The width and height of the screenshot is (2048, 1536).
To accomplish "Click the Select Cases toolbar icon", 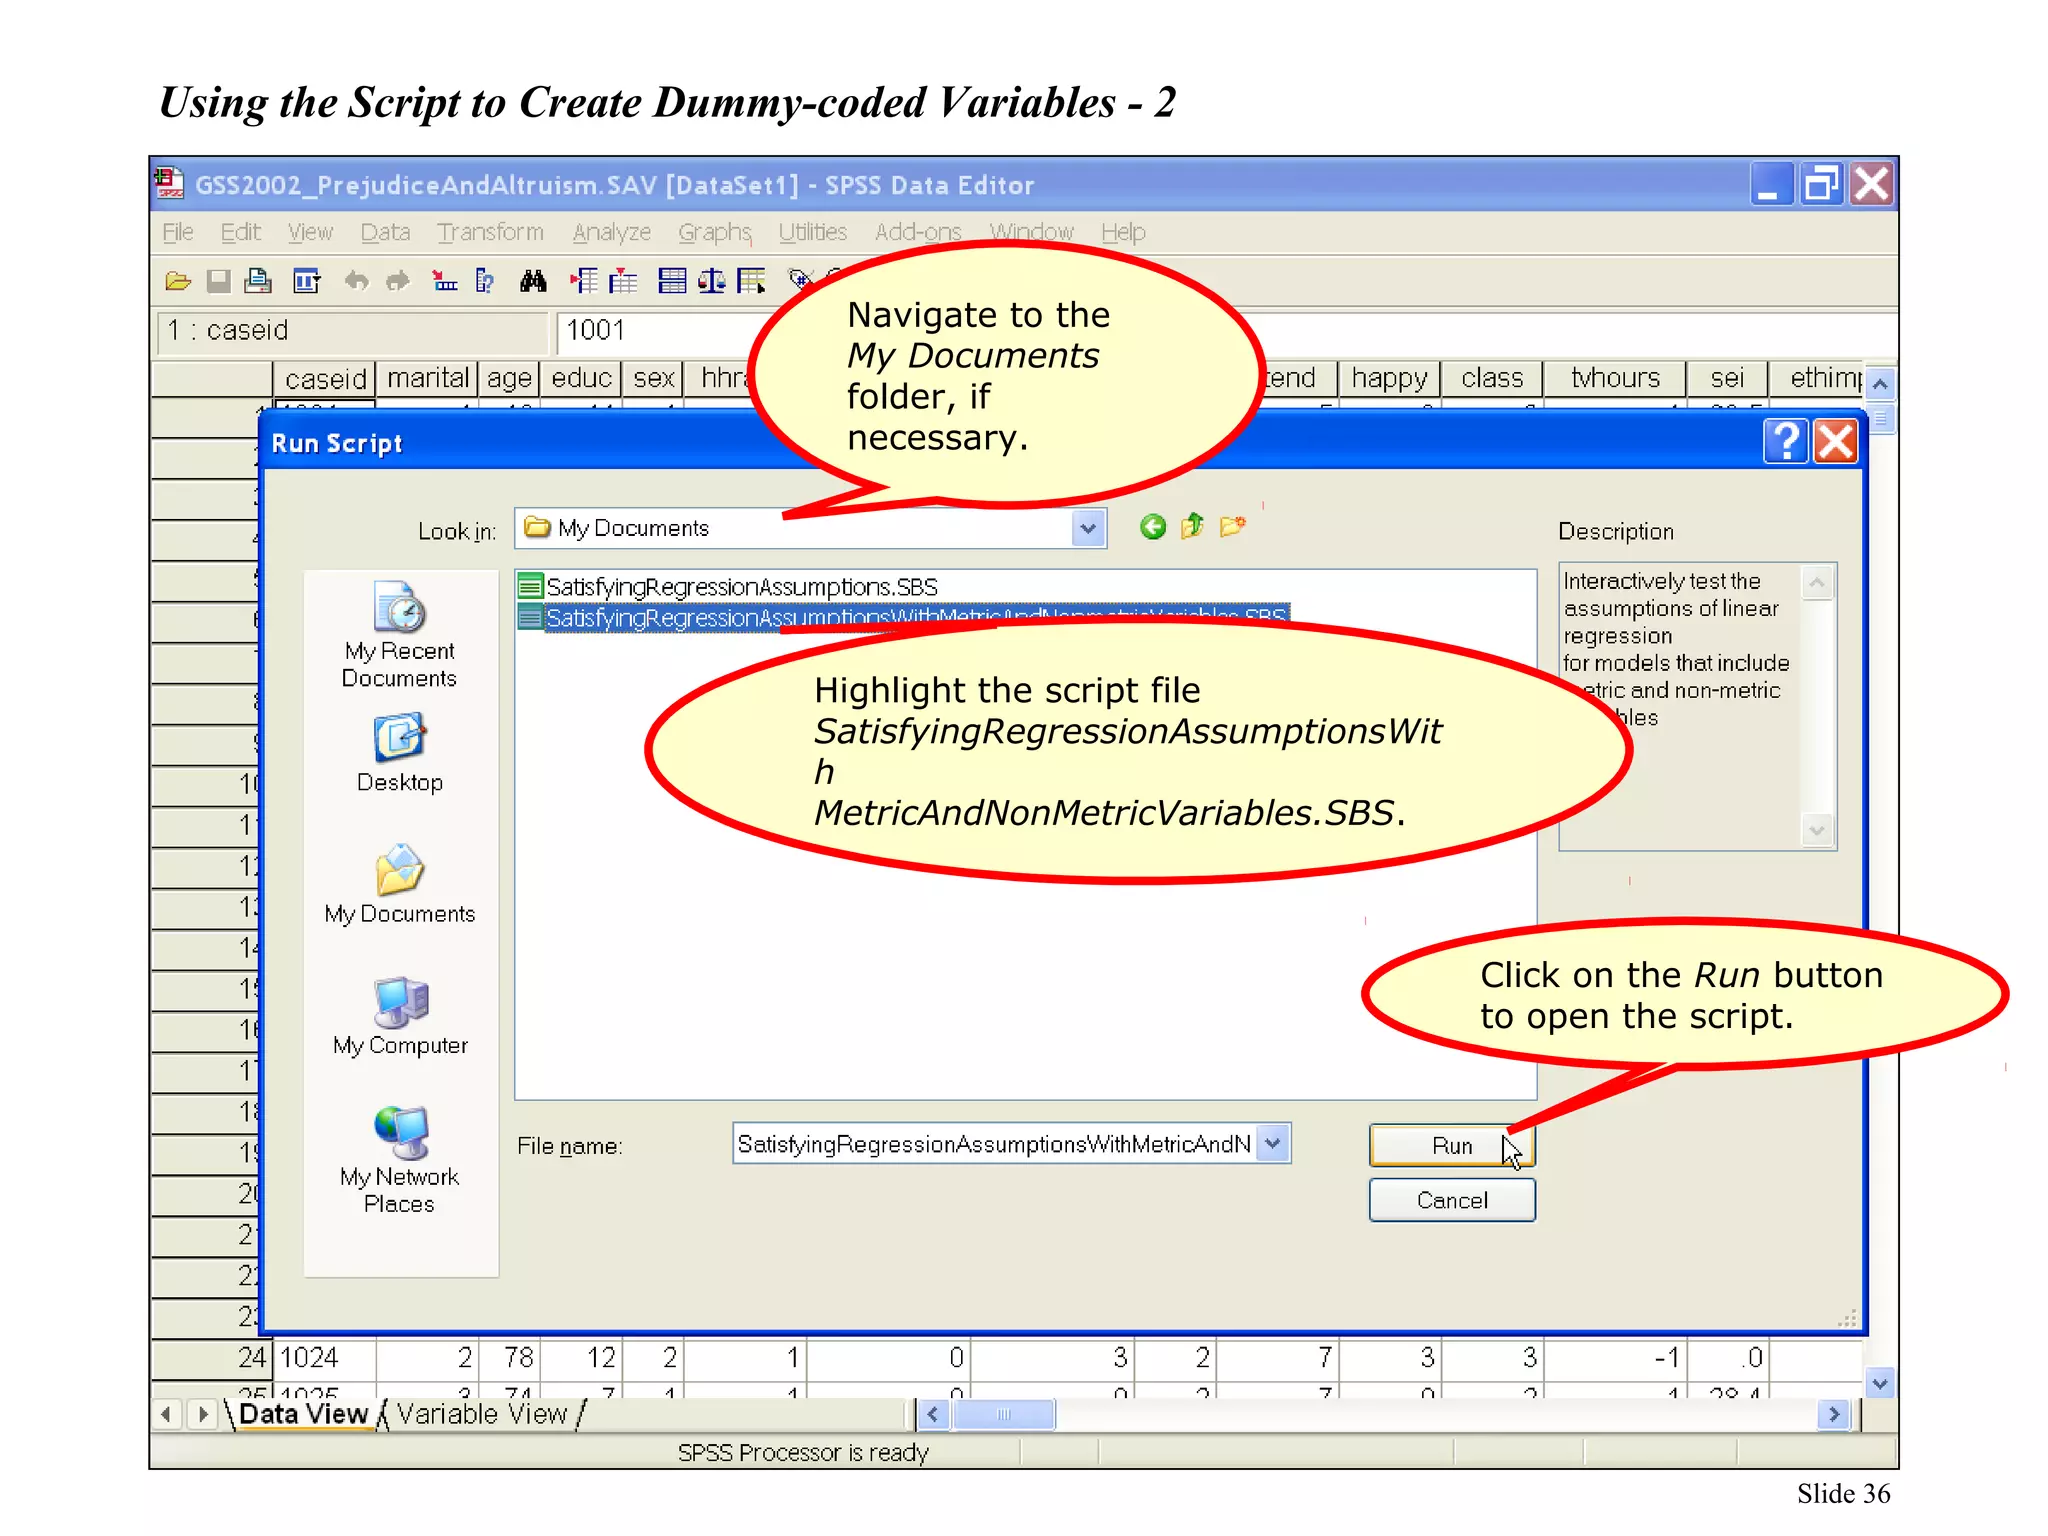I will coord(752,282).
